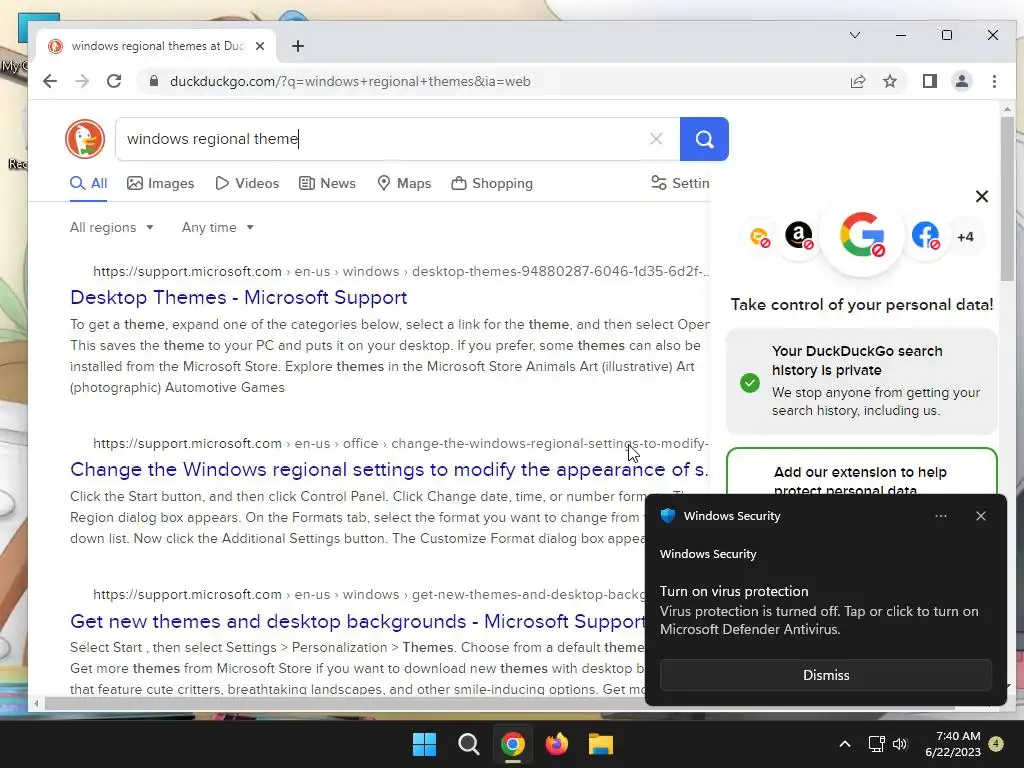Click the +4 more trackers badge
1024x768 pixels.
coord(965,237)
